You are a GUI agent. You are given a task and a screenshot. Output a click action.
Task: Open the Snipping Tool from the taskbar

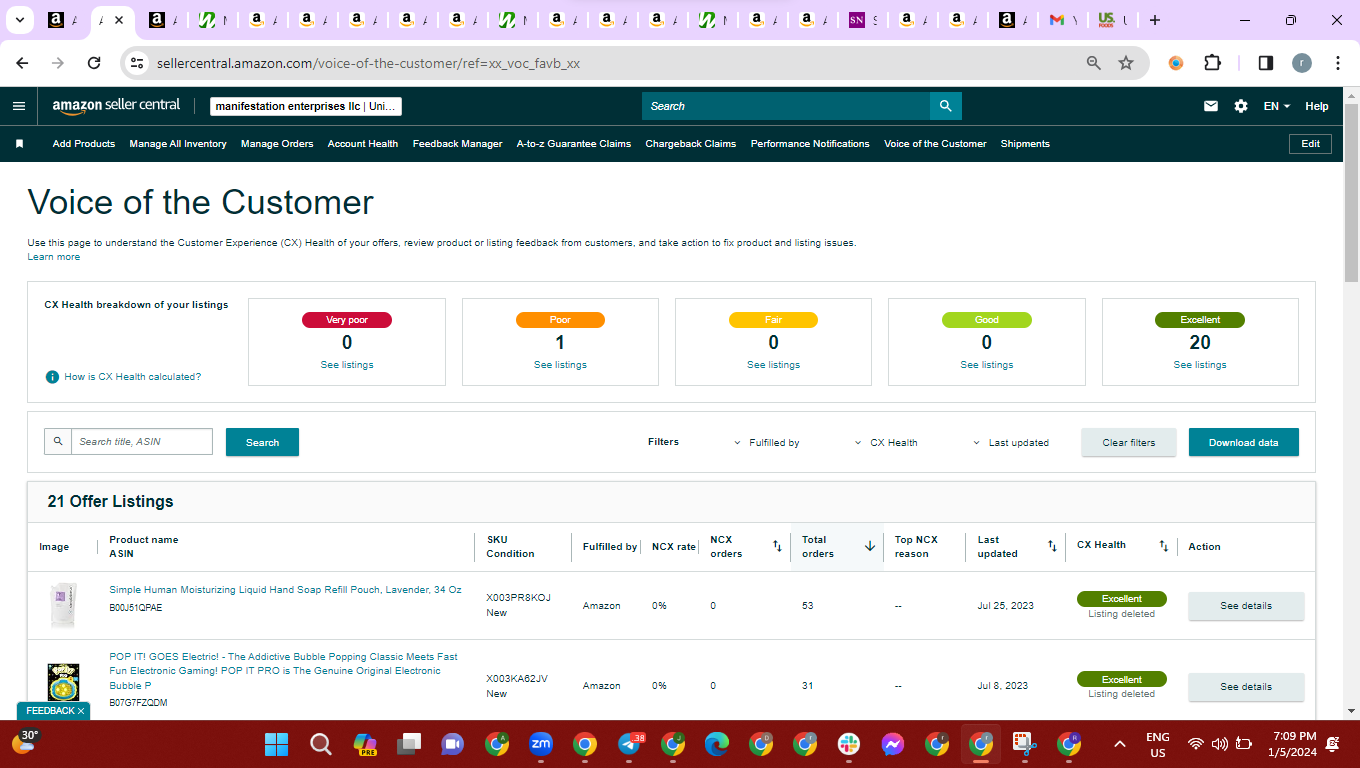[x=1023, y=744]
